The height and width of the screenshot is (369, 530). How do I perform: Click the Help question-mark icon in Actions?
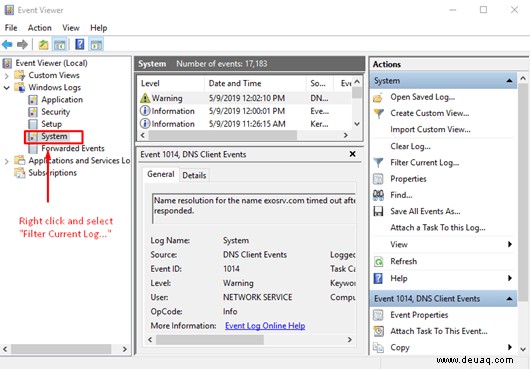(378, 278)
